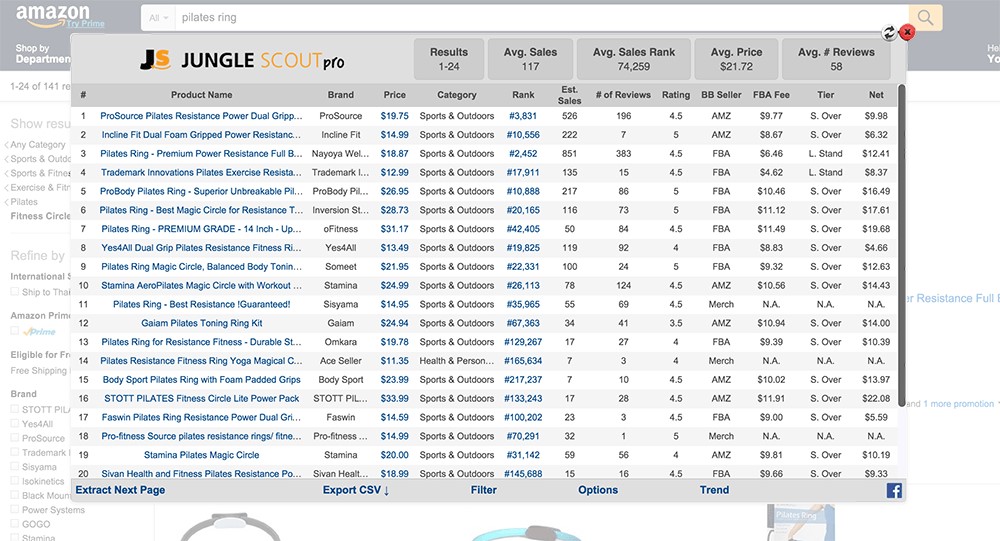Check the Sisyama brand filter
Viewport: 1000px width, 541px height.
click(15, 466)
